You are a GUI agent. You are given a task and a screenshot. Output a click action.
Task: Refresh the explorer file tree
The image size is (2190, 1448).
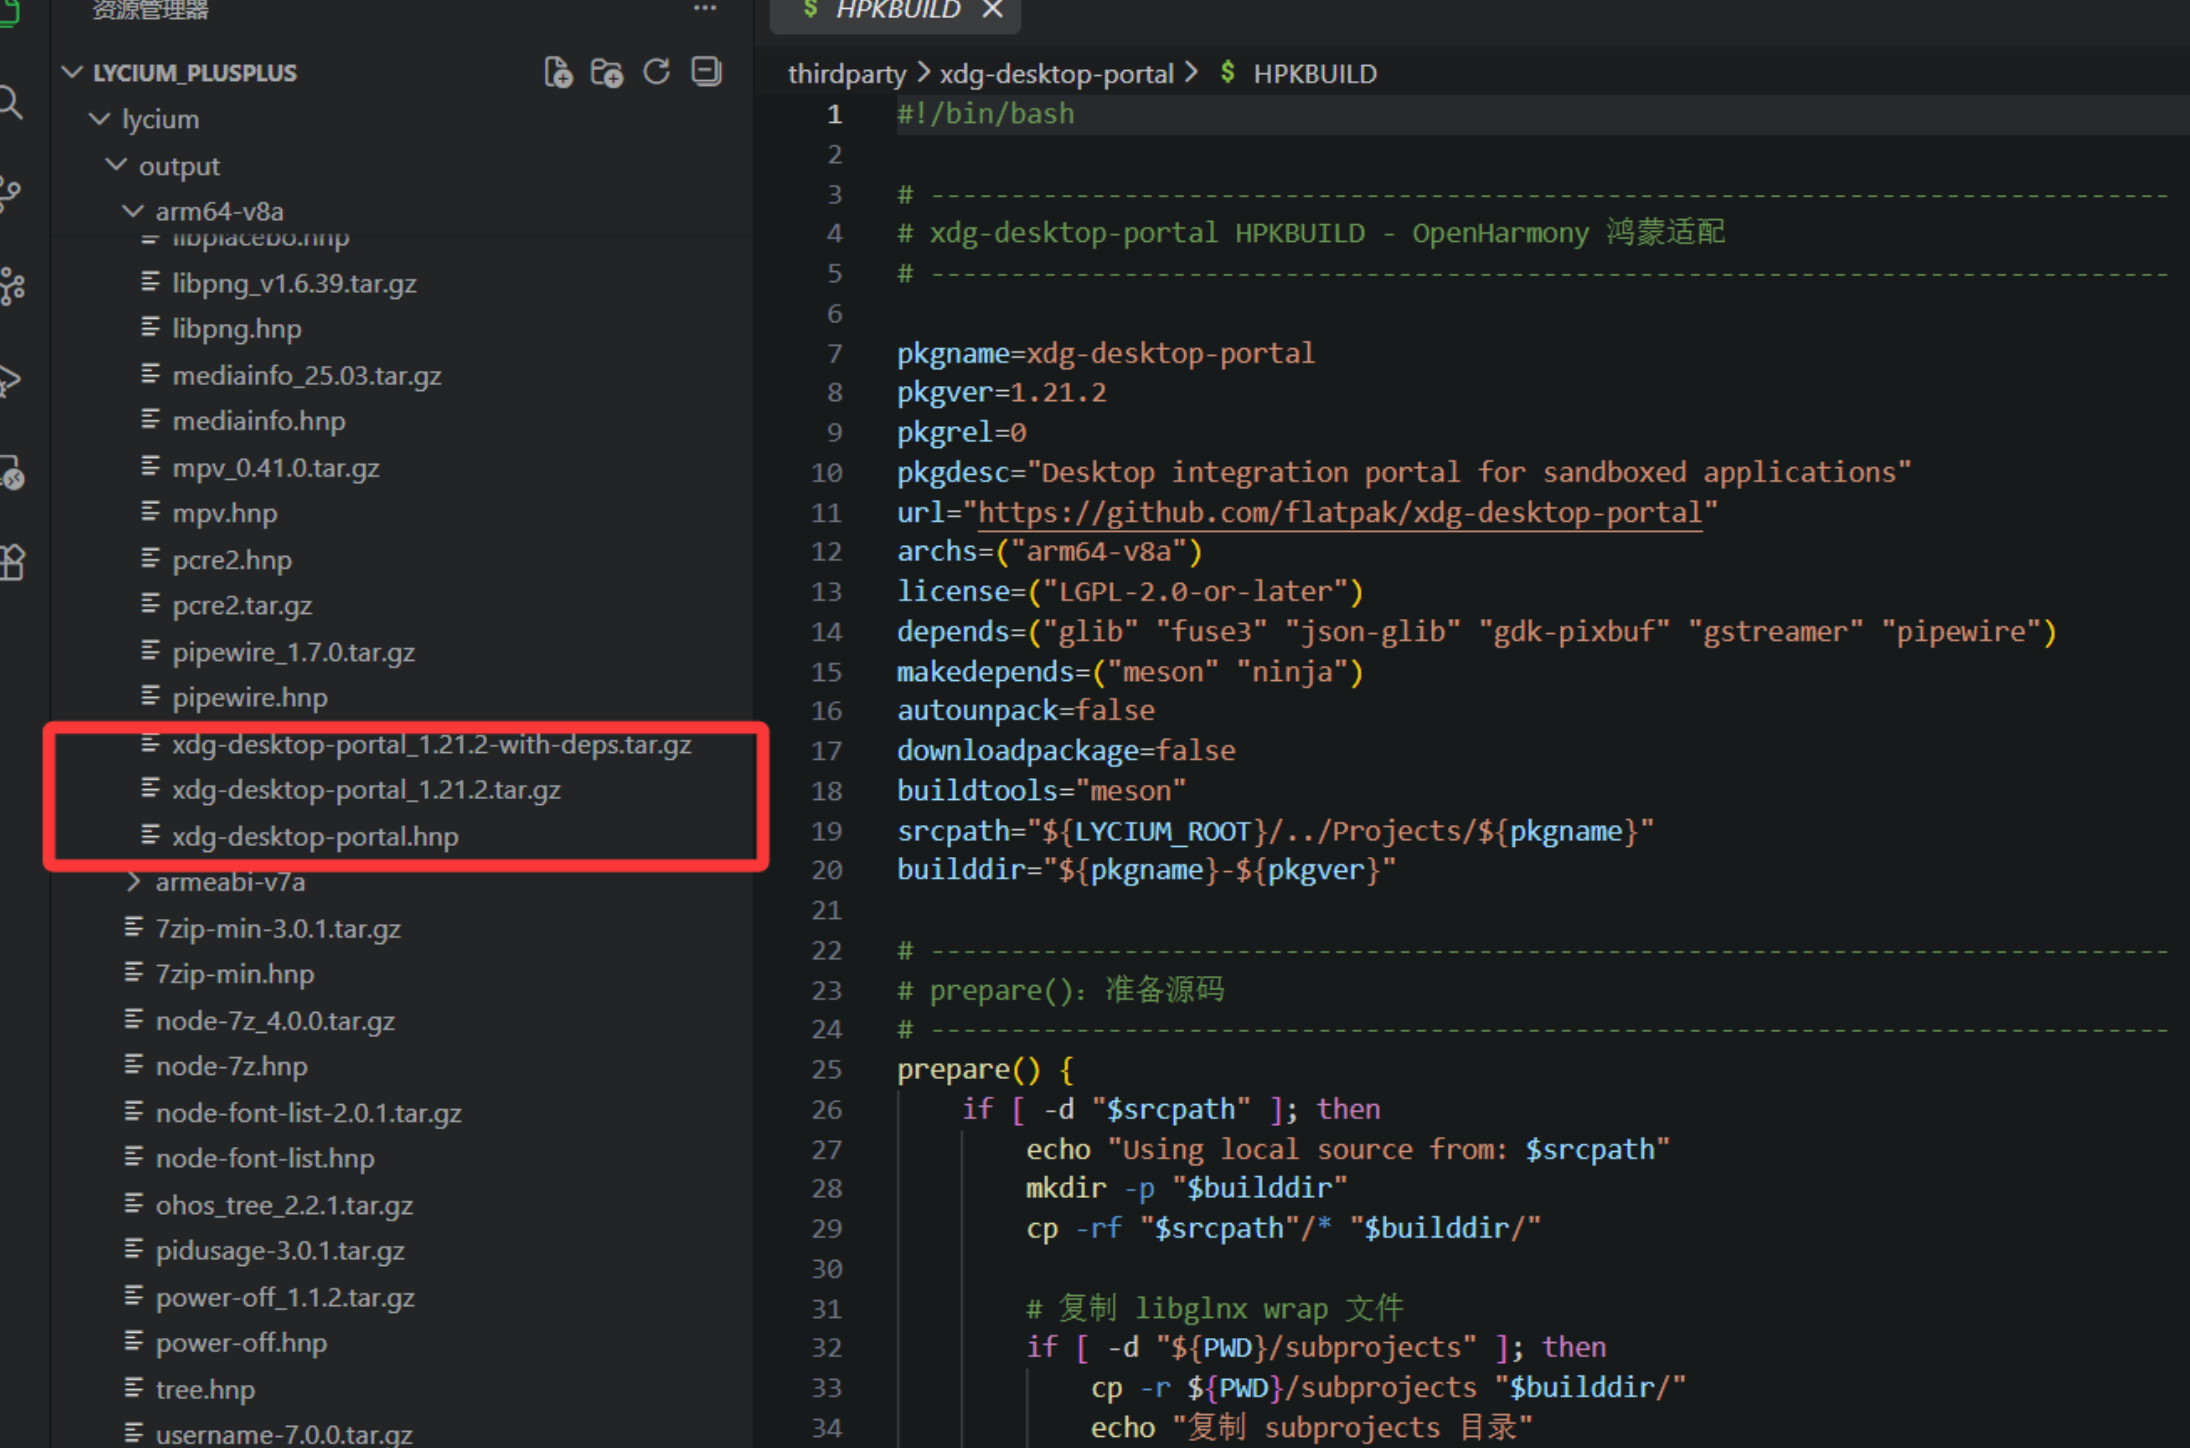pos(657,72)
